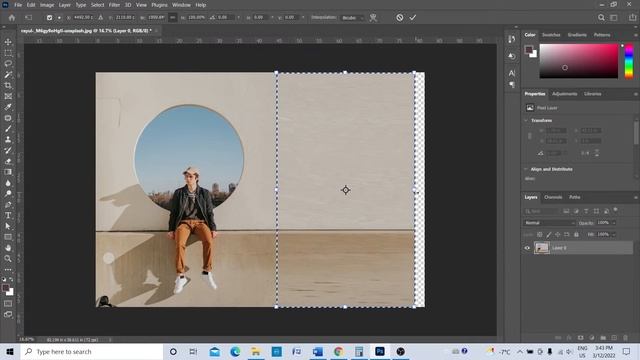Select the Clone Stamp tool
The height and width of the screenshot is (360, 640).
click(8, 140)
